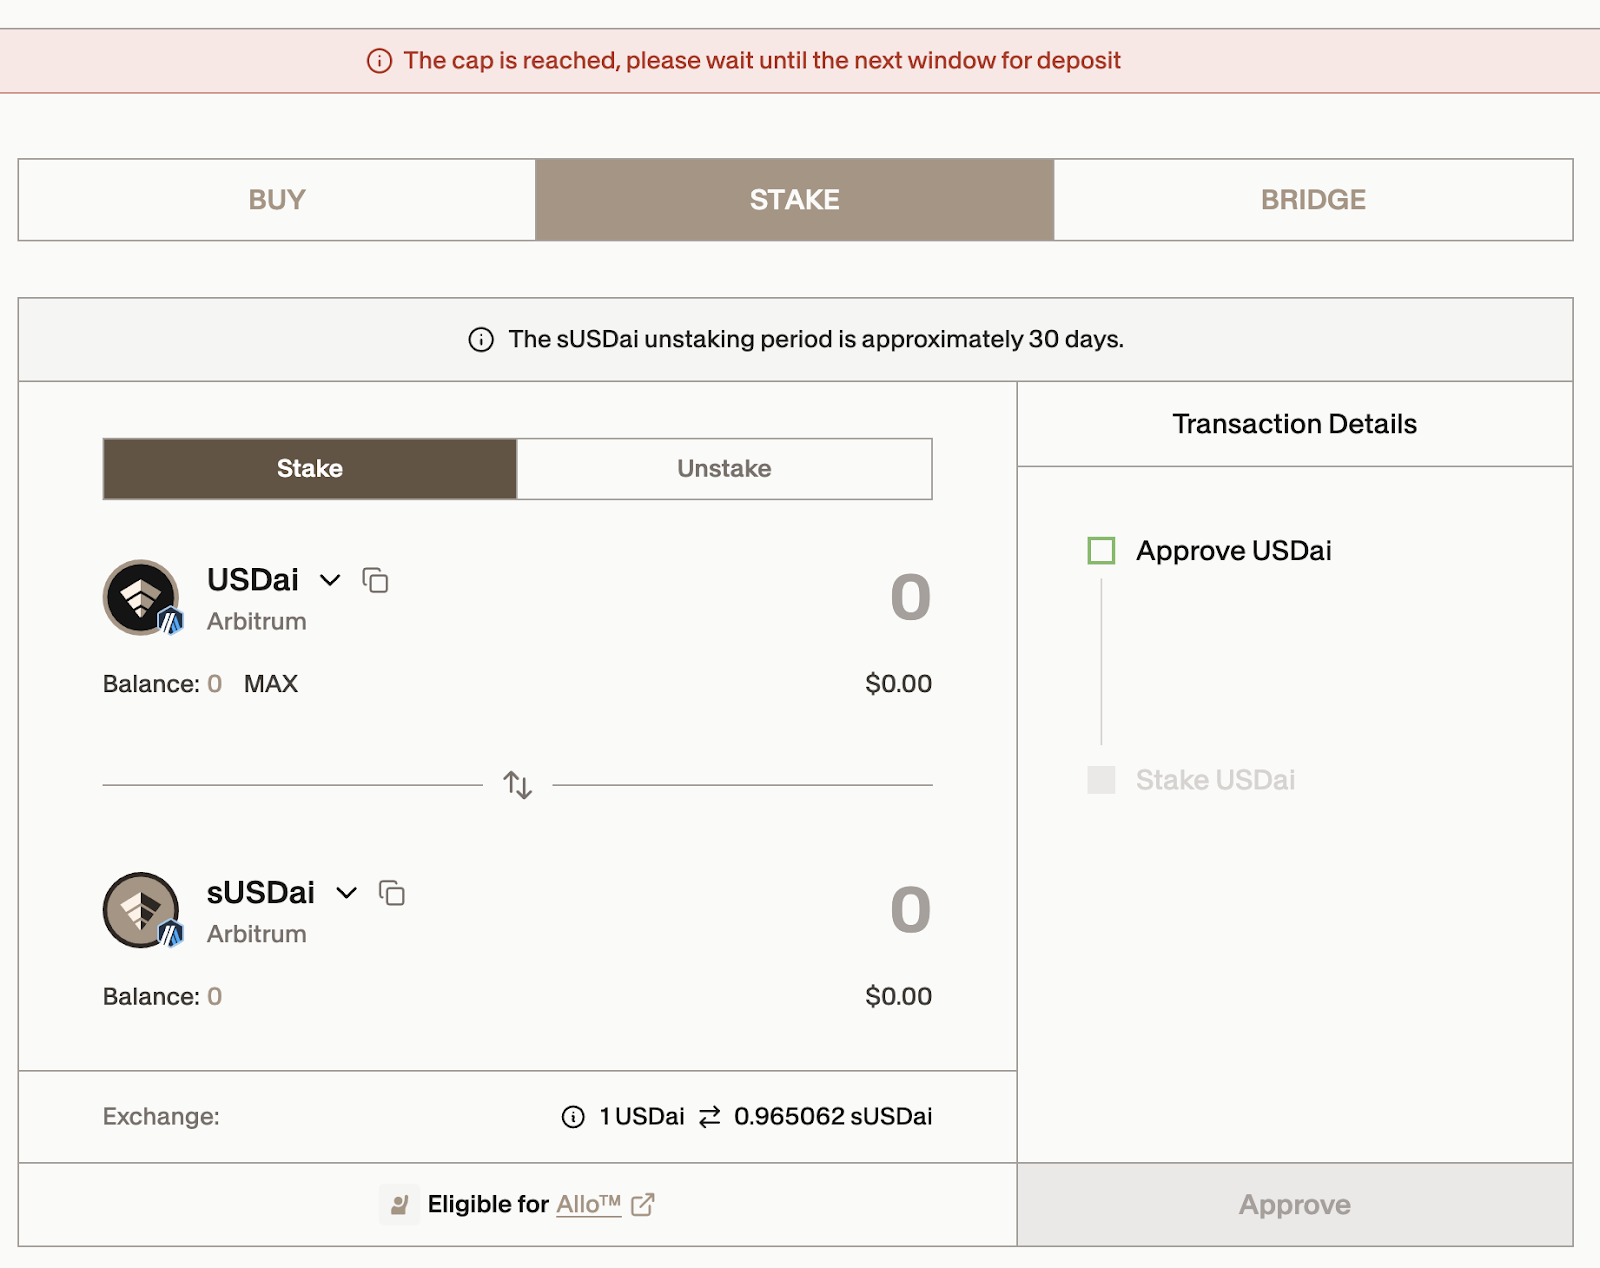
Task: Click MAX to use full balance
Action: click(271, 684)
